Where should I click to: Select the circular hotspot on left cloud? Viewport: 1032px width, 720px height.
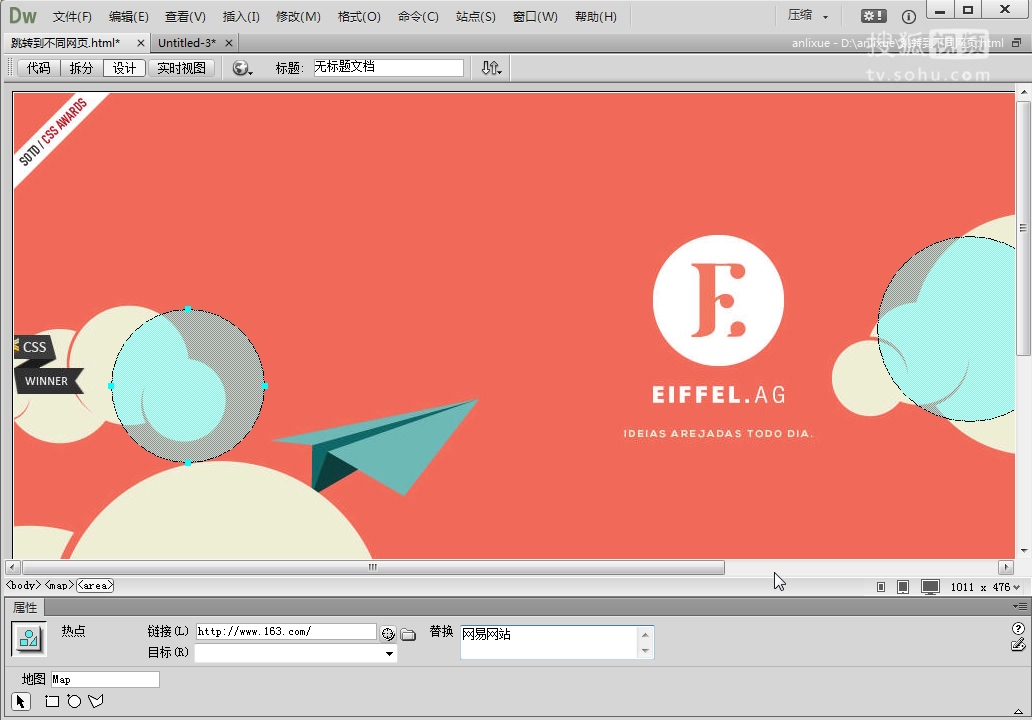188,386
